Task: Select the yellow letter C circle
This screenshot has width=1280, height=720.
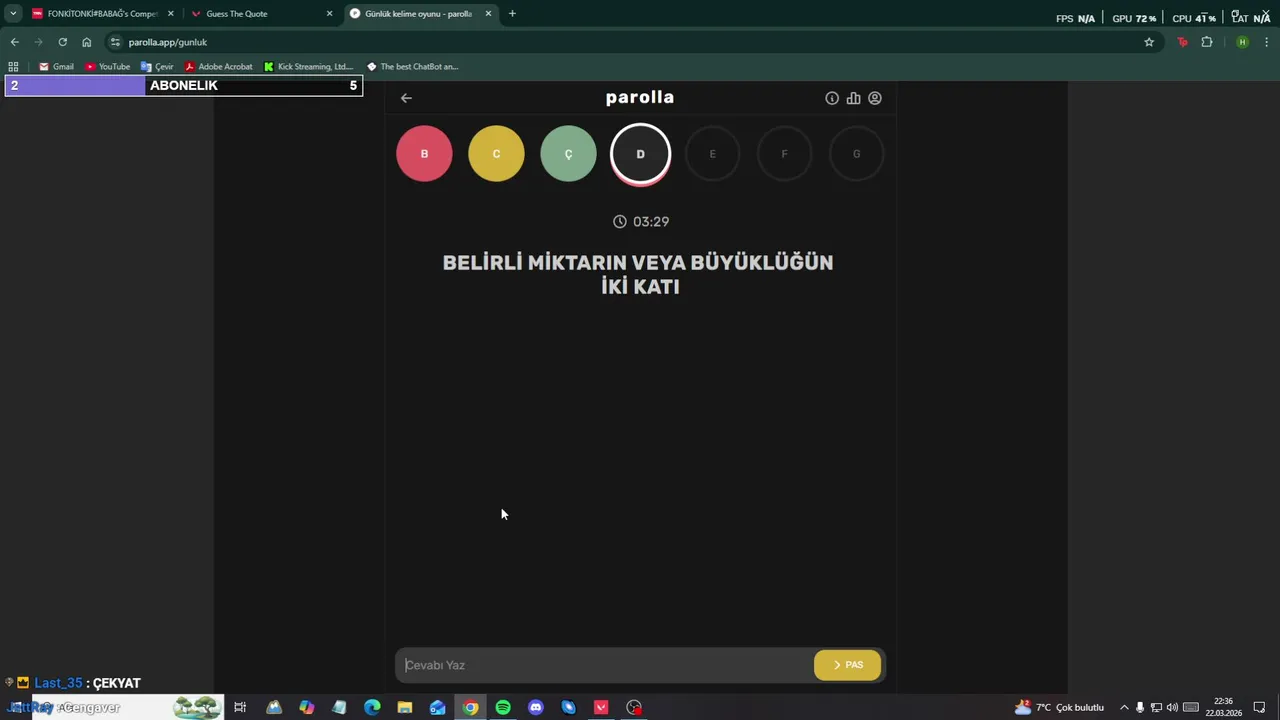Action: (x=496, y=154)
